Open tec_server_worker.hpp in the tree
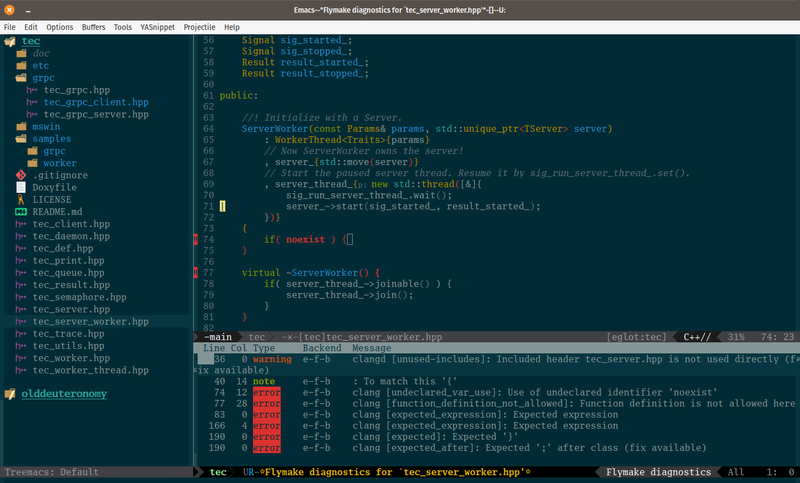The width and height of the screenshot is (800, 483). point(90,321)
